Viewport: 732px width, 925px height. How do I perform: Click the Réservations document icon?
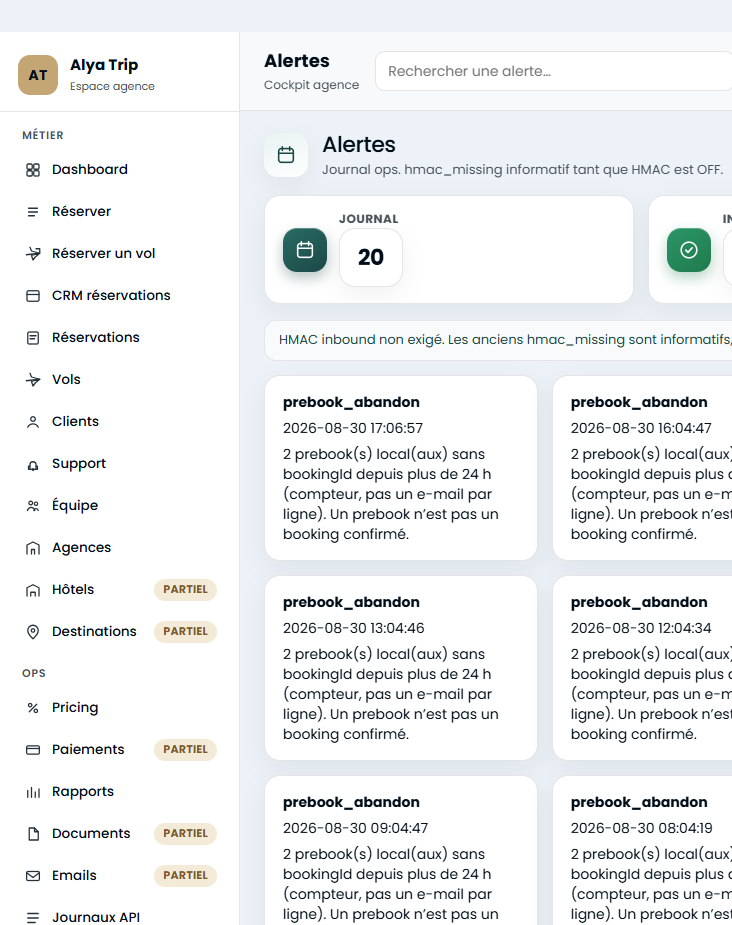[x=33, y=337]
